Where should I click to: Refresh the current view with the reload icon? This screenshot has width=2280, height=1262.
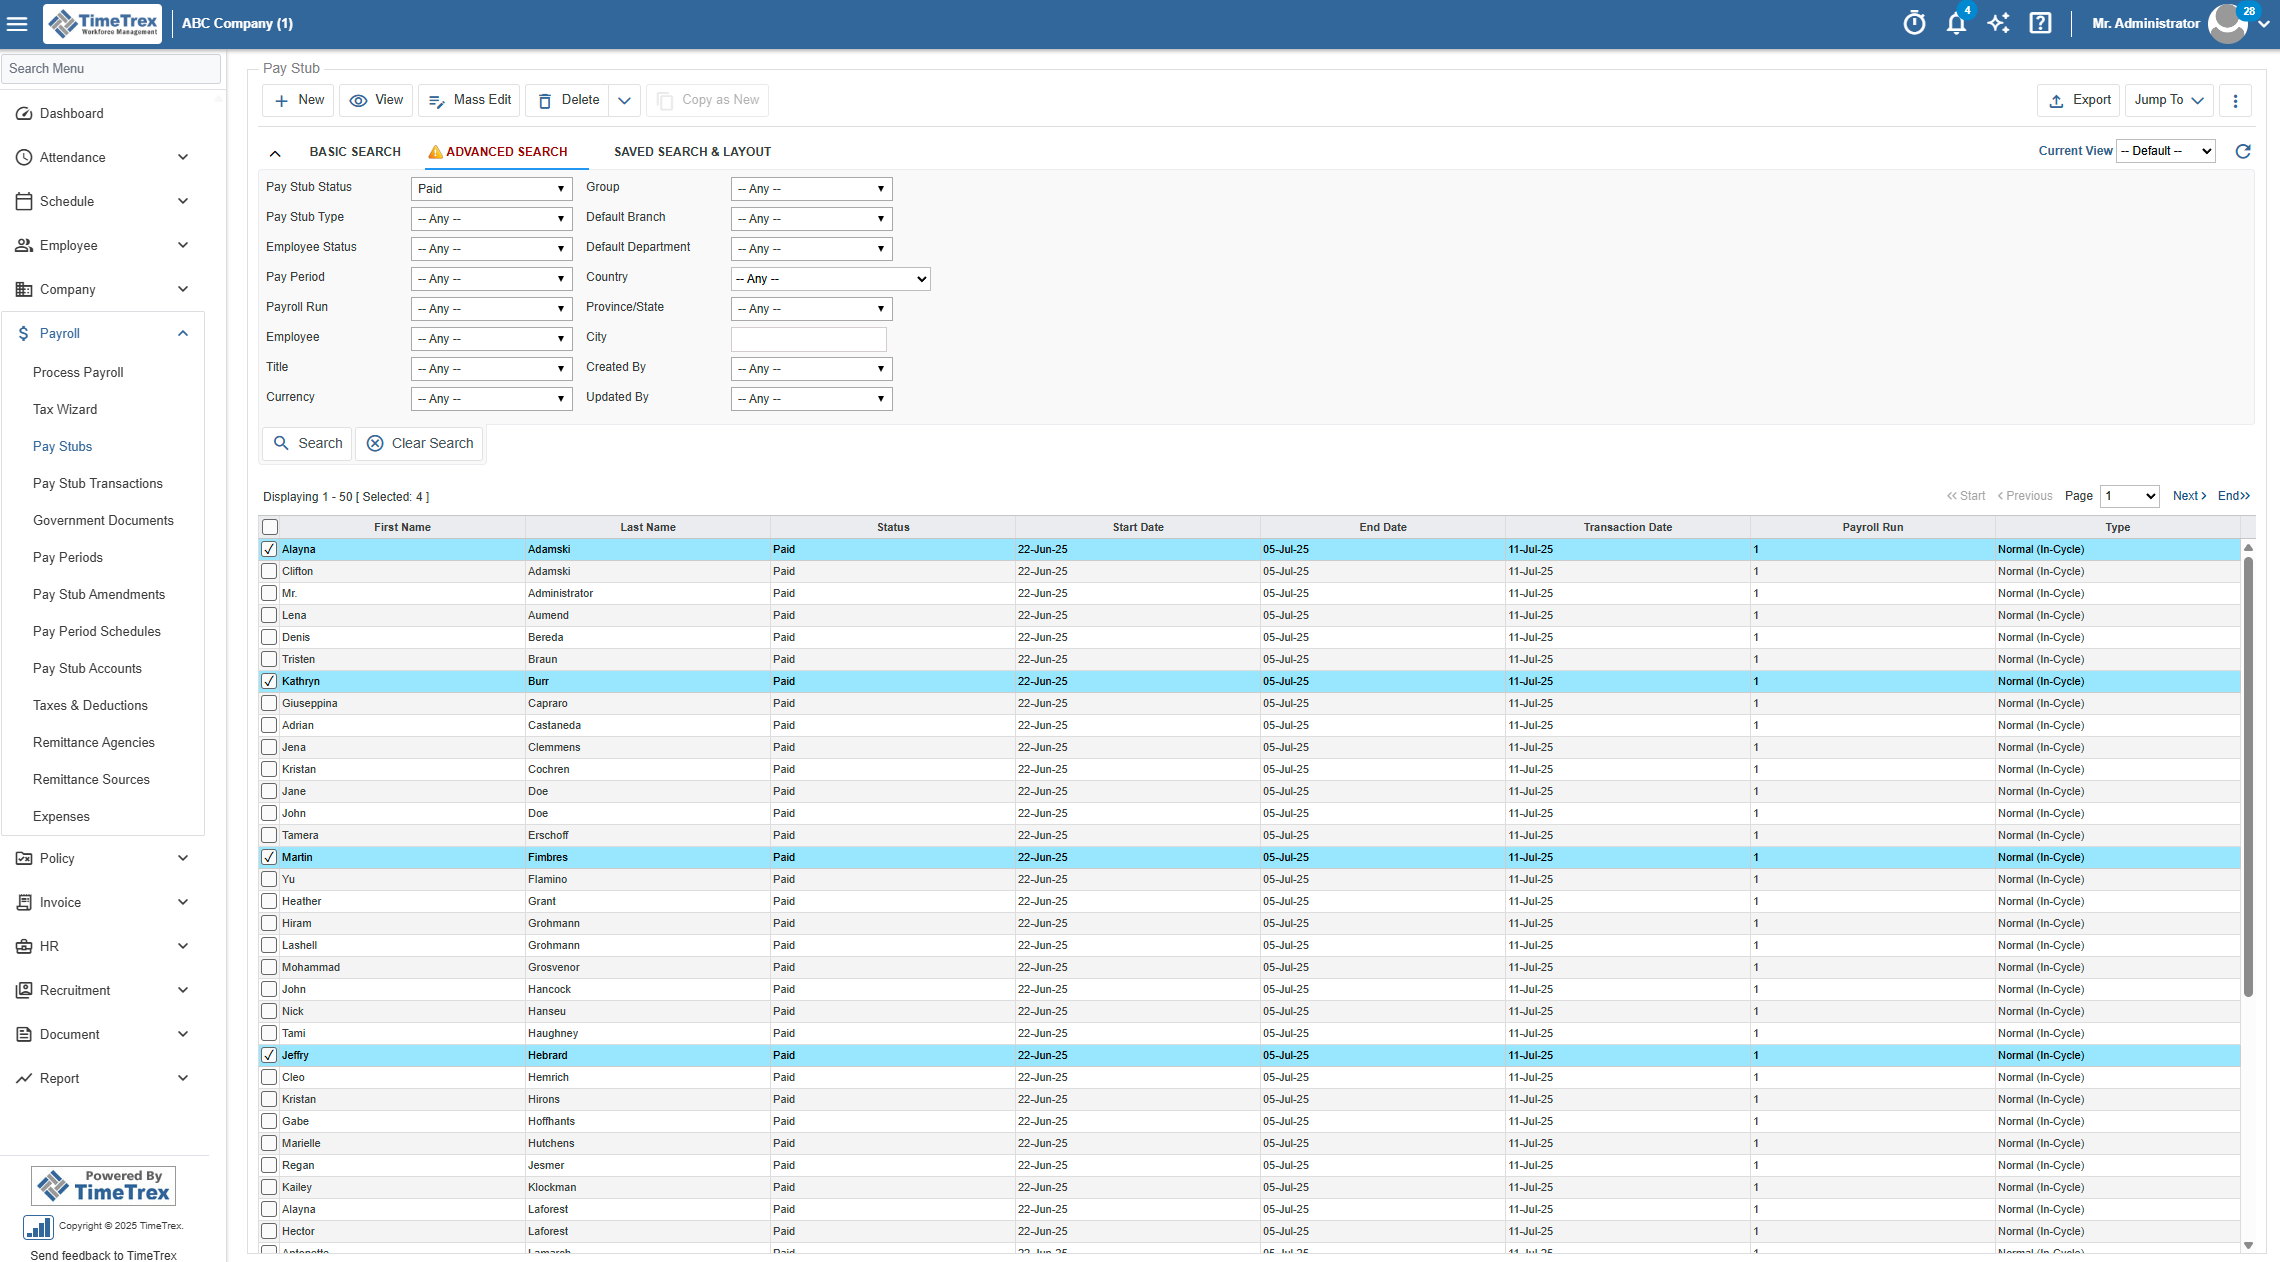point(2243,151)
